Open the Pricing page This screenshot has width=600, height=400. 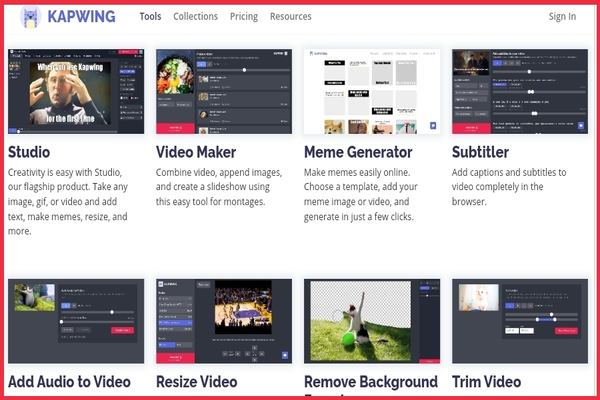click(x=244, y=16)
